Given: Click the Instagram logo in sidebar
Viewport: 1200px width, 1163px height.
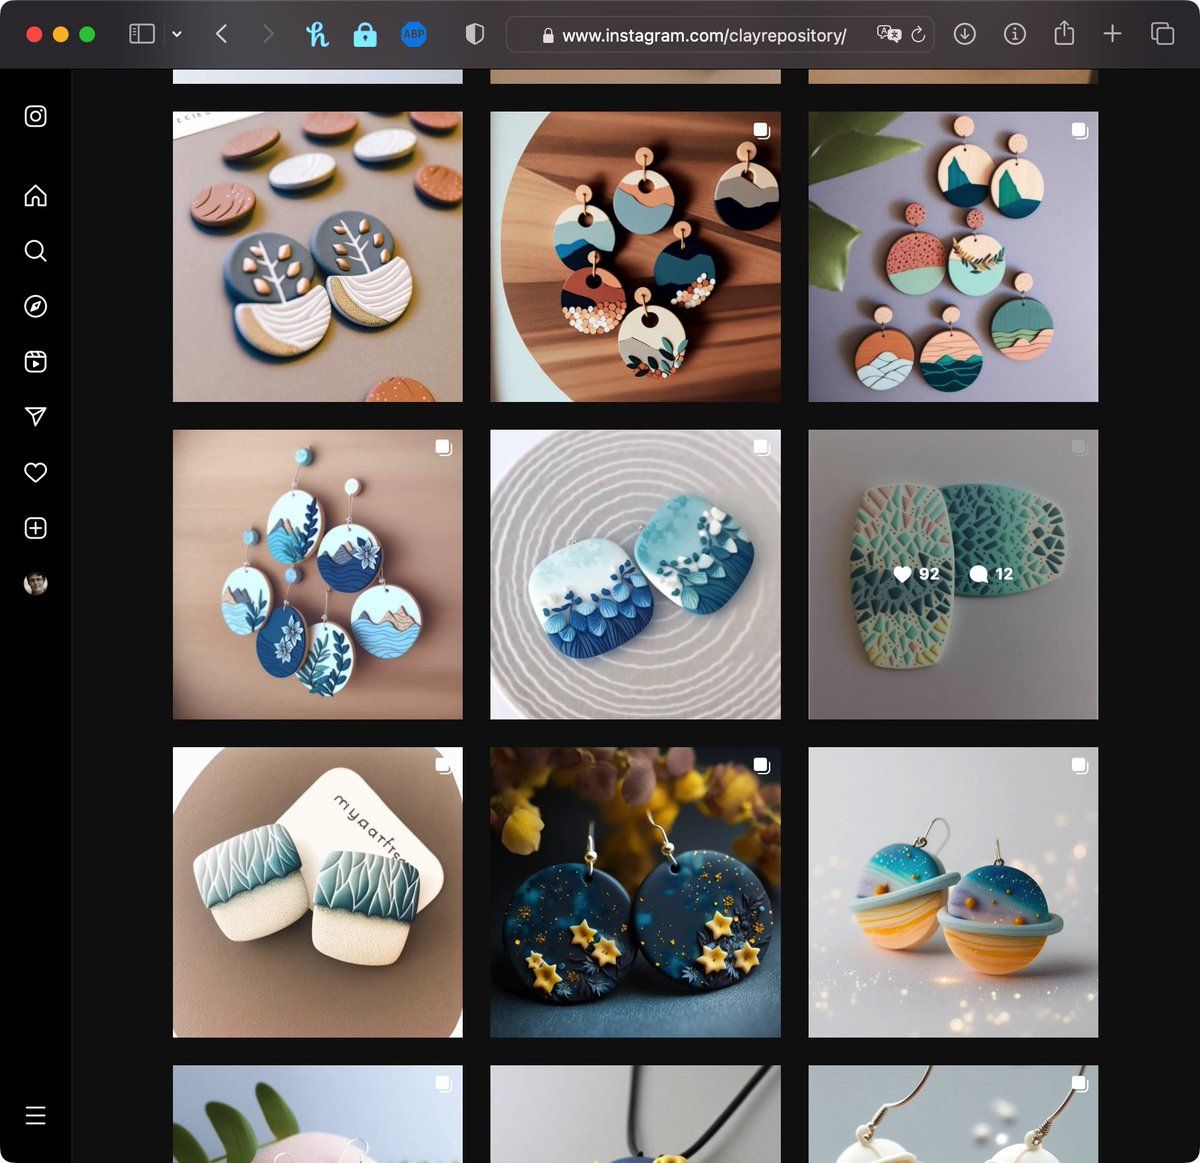Looking at the screenshot, I should pyautogui.click(x=36, y=116).
